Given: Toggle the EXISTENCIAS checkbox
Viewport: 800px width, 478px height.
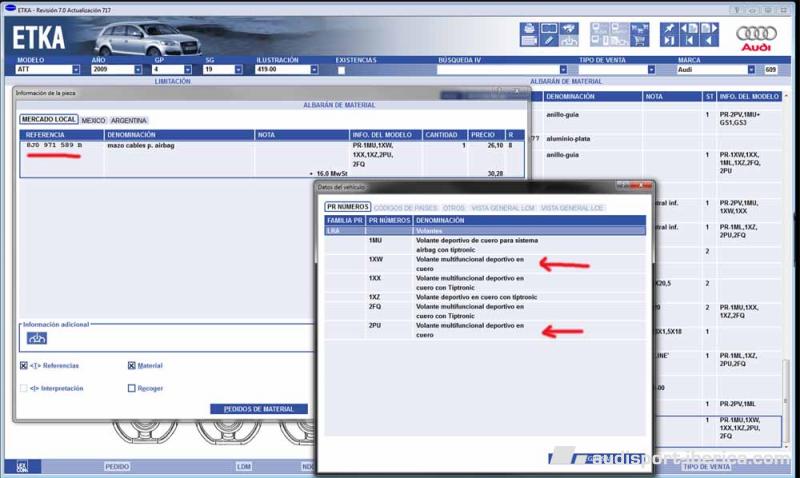Looking at the screenshot, I should (341, 70).
